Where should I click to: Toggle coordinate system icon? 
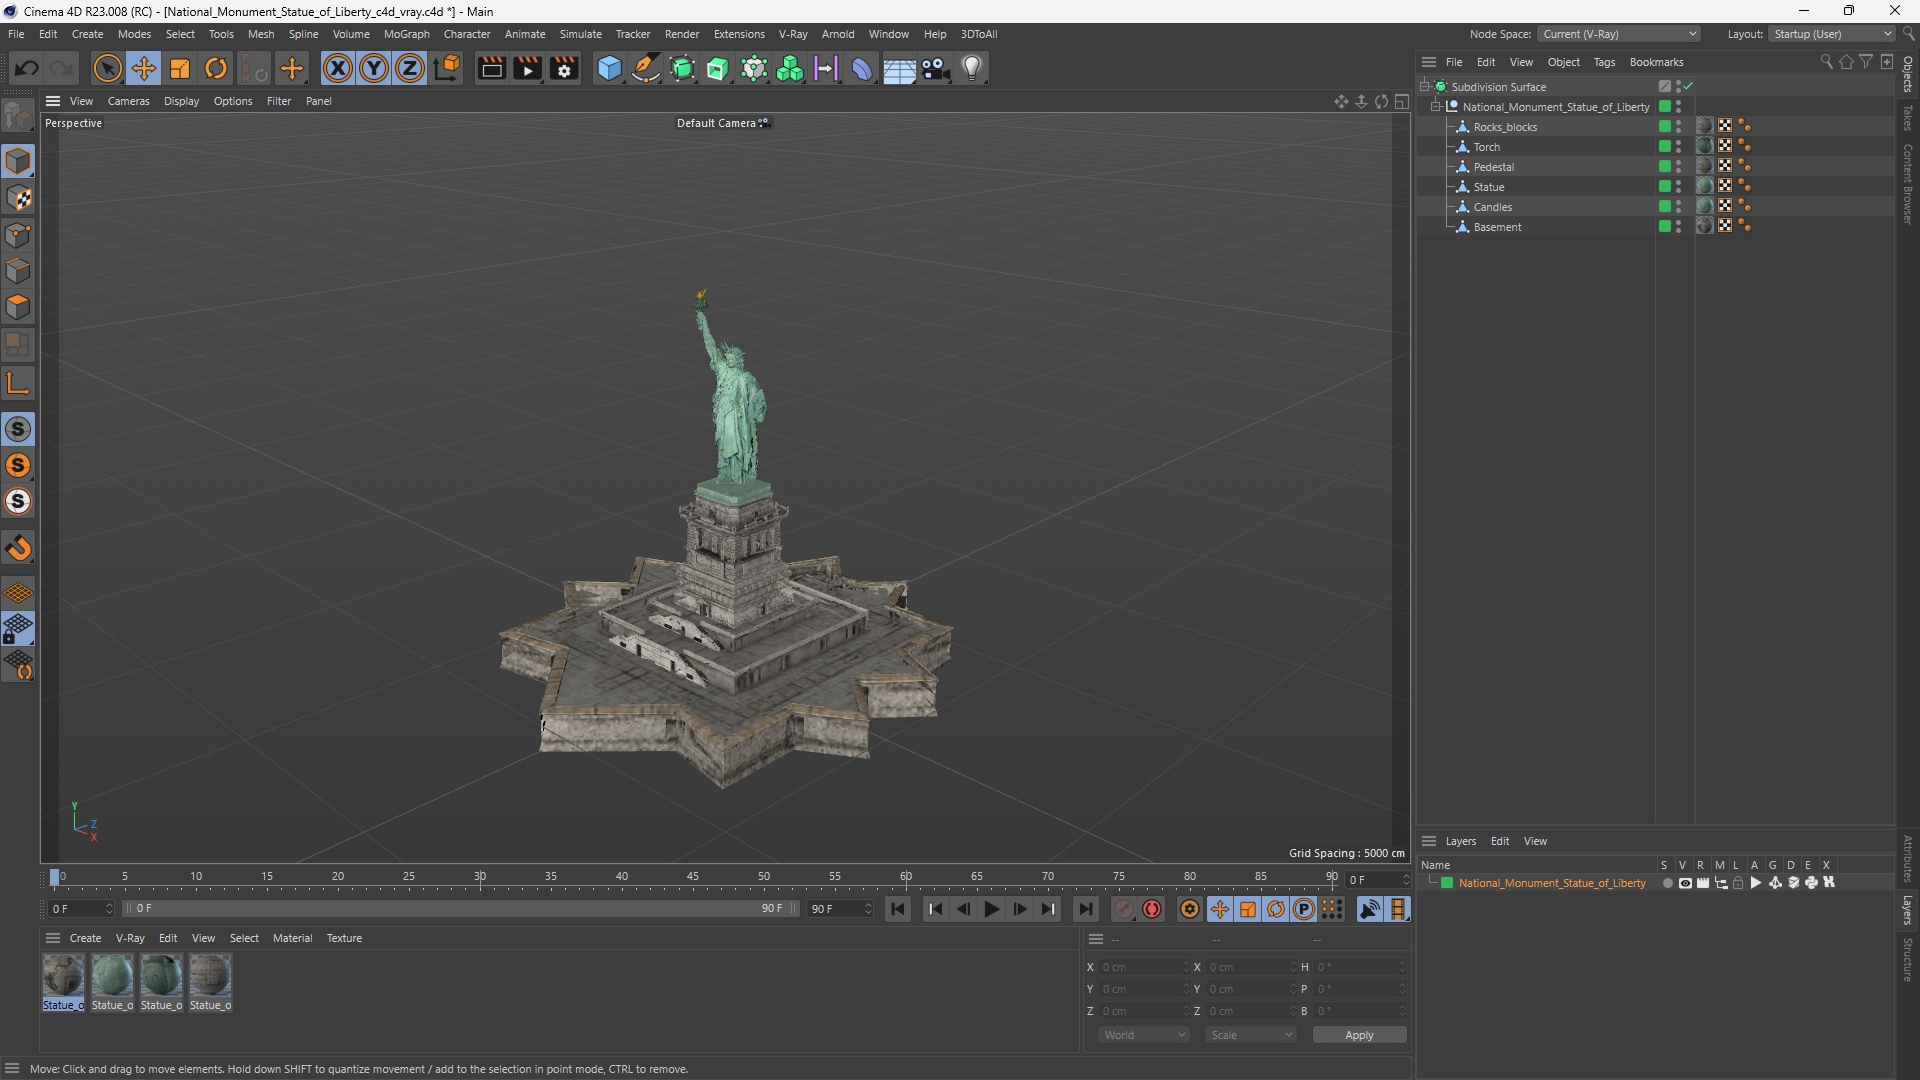click(x=448, y=68)
